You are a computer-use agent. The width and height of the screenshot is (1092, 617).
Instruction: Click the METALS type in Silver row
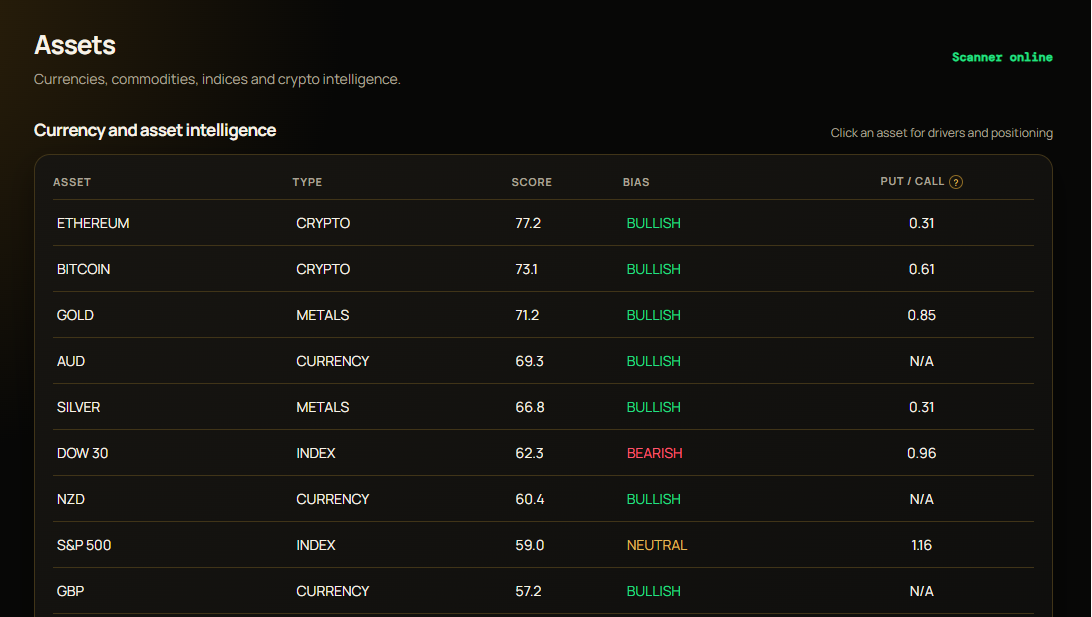pyautogui.click(x=322, y=407)
